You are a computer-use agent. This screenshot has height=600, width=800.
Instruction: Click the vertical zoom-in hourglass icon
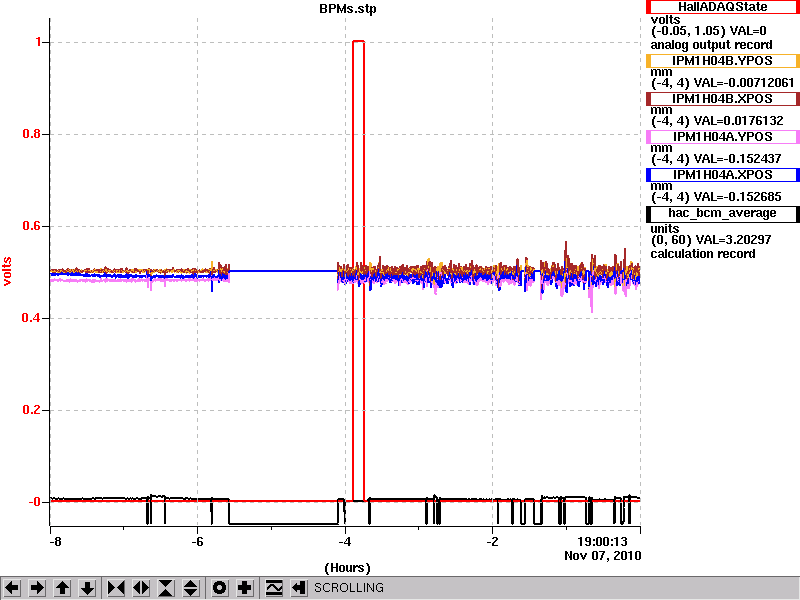(166, 588)
